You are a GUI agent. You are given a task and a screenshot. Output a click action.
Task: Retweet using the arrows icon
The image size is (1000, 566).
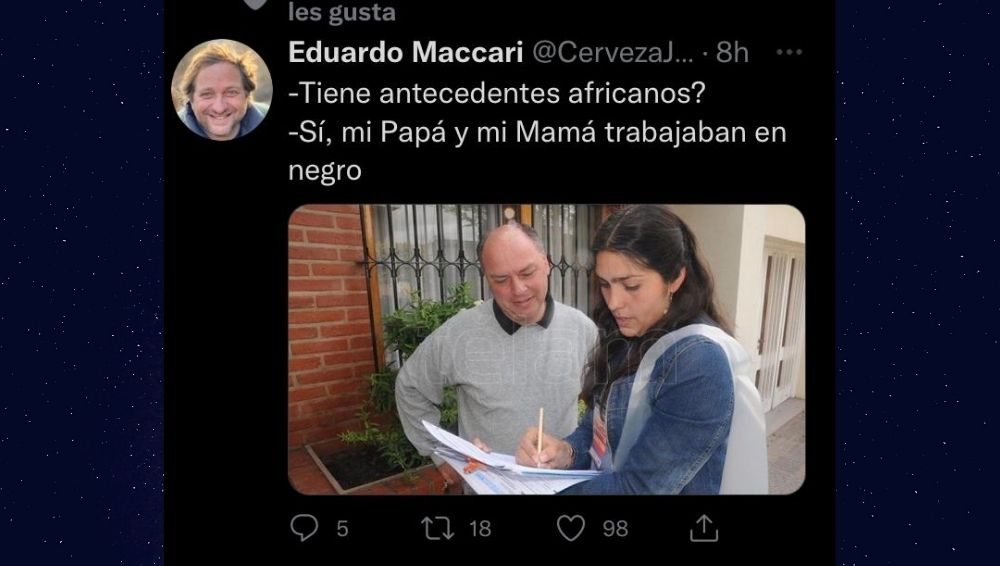point(438,528)
